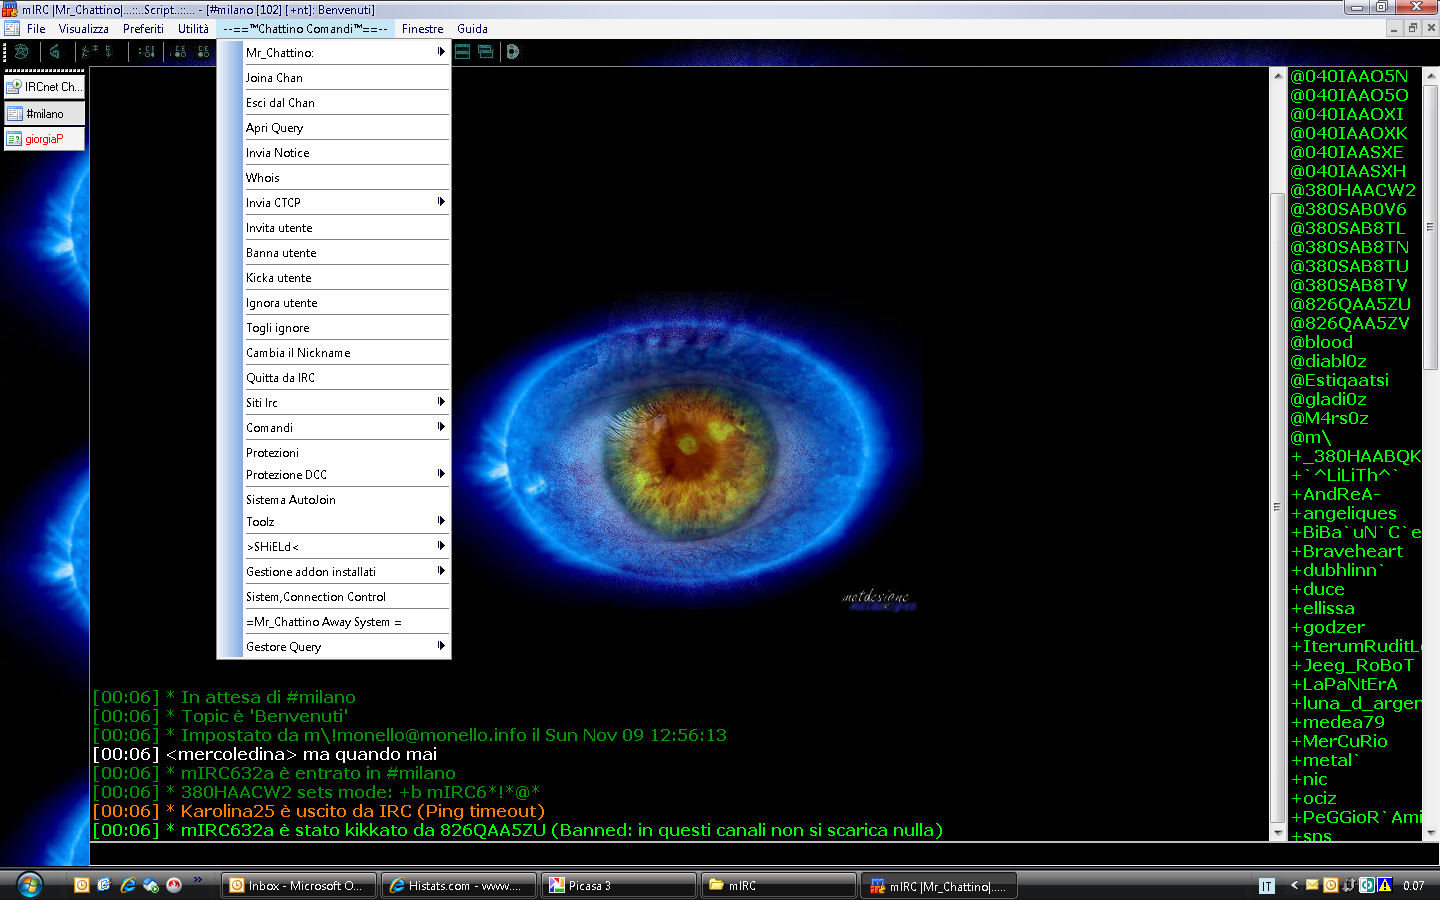Screen dimensions: 1440x900
Task: Select Cambia il Nickname menu entry
Action: coord(298,353)
